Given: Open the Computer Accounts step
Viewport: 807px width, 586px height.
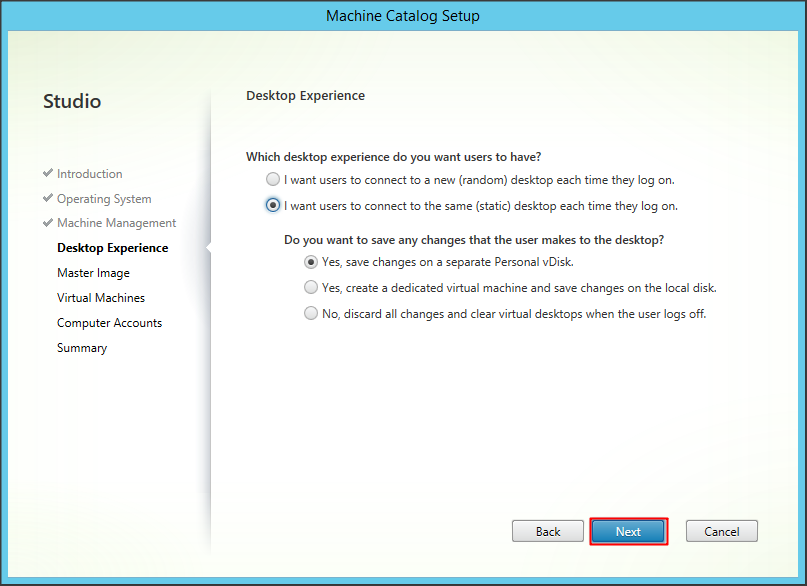Looking at the screenshot, I should click(x=109, y=323).
